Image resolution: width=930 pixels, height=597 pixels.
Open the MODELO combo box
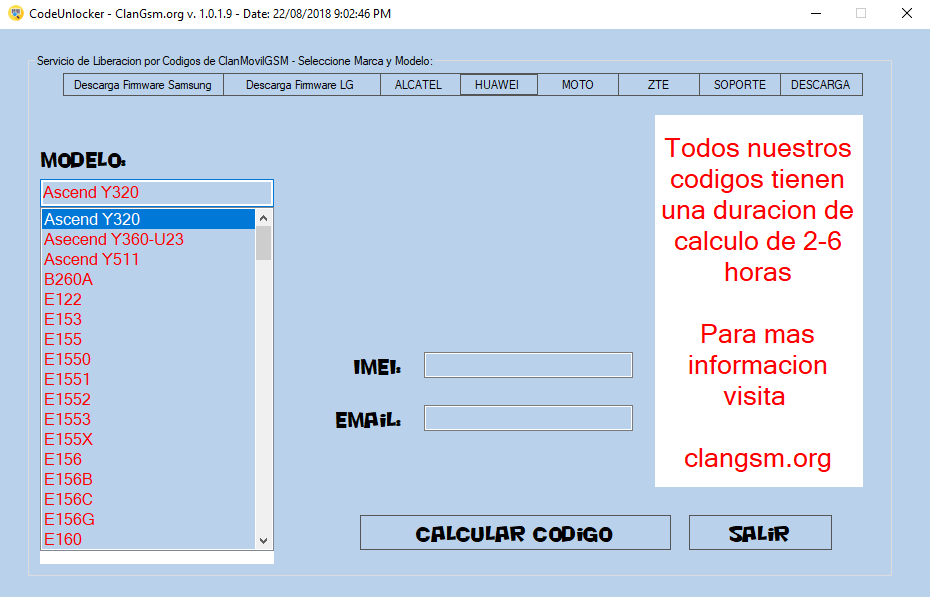pyautogui.click(x=155, y=192)
